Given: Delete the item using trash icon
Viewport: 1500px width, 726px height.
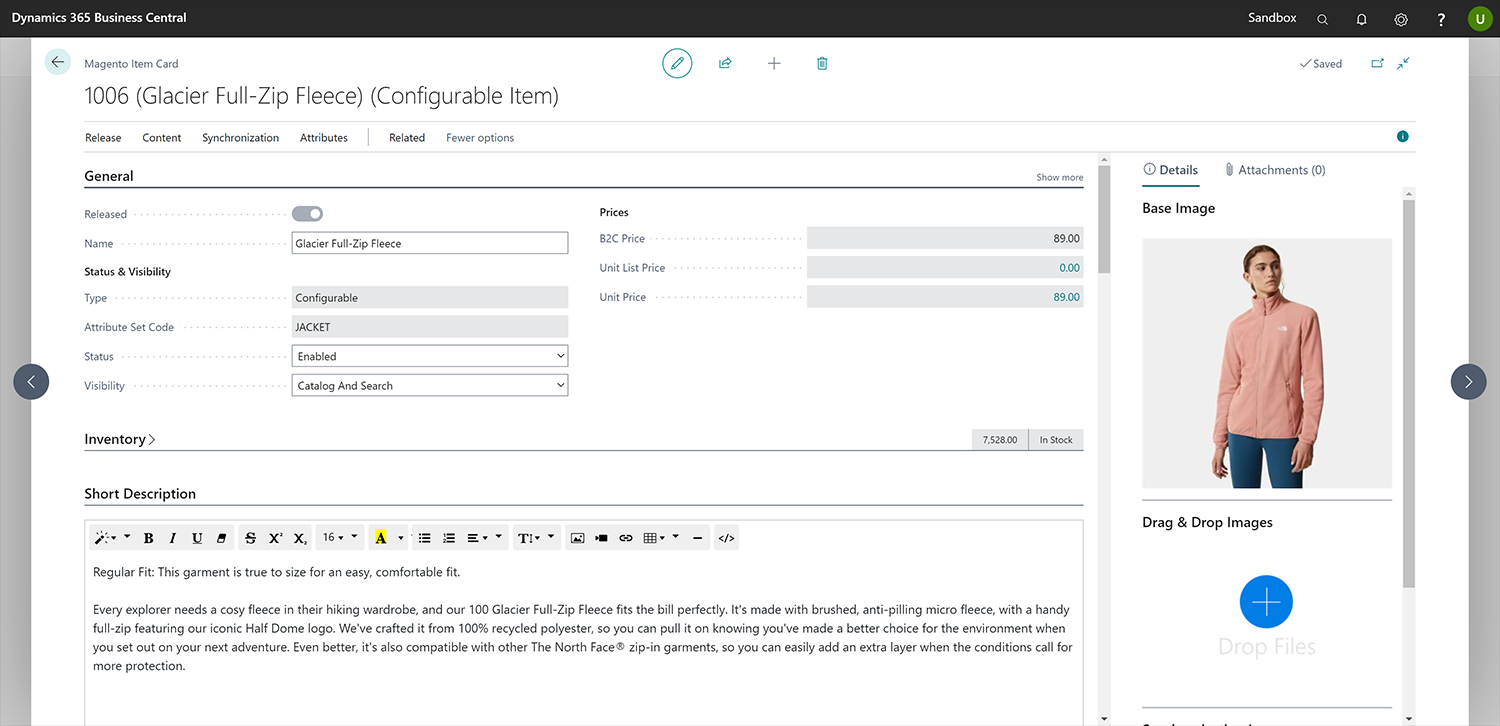Looking at the screenshot, I should coord(822,63).
